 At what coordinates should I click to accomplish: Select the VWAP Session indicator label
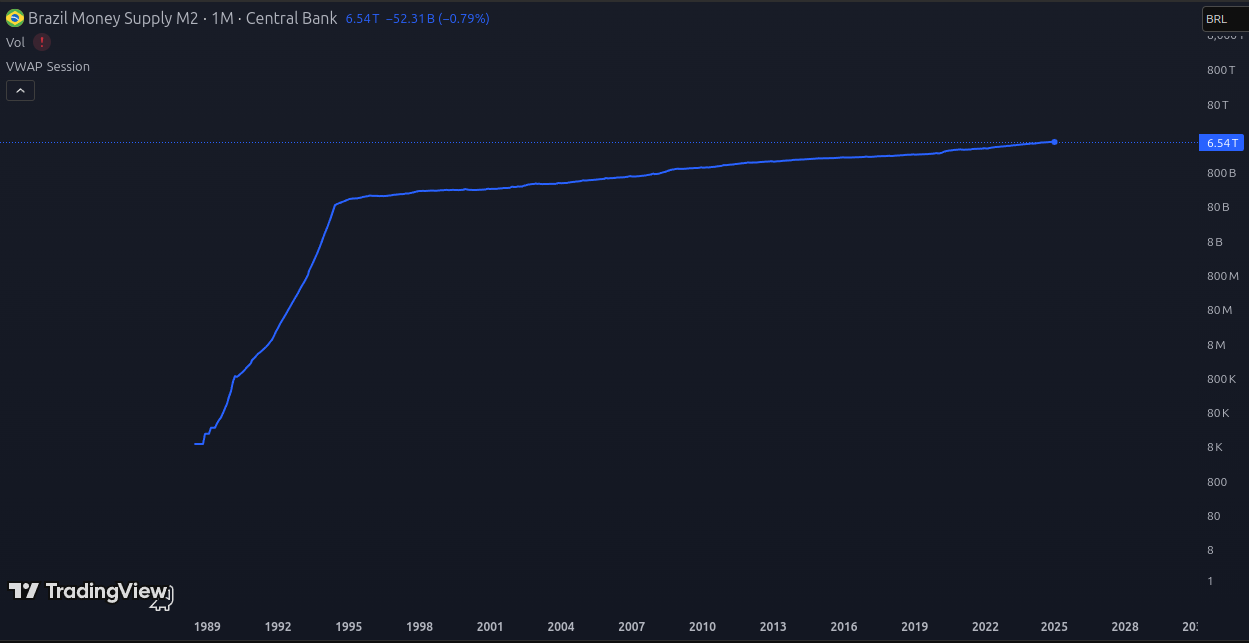point(48,66)
